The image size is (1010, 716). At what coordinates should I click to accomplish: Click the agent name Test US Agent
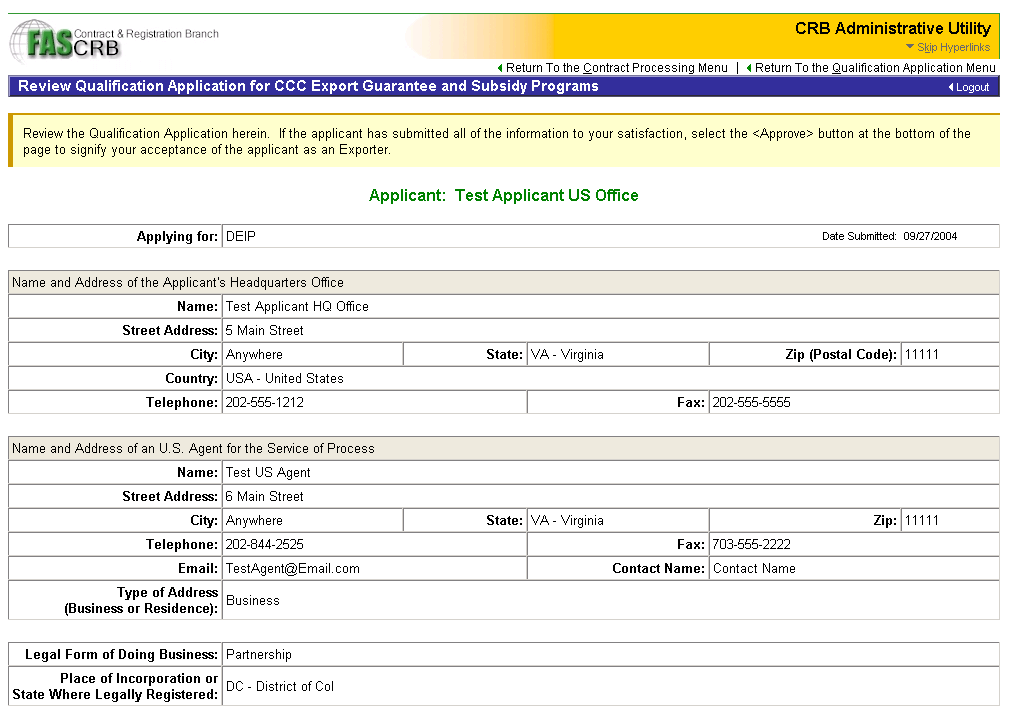tap(268, 473)
